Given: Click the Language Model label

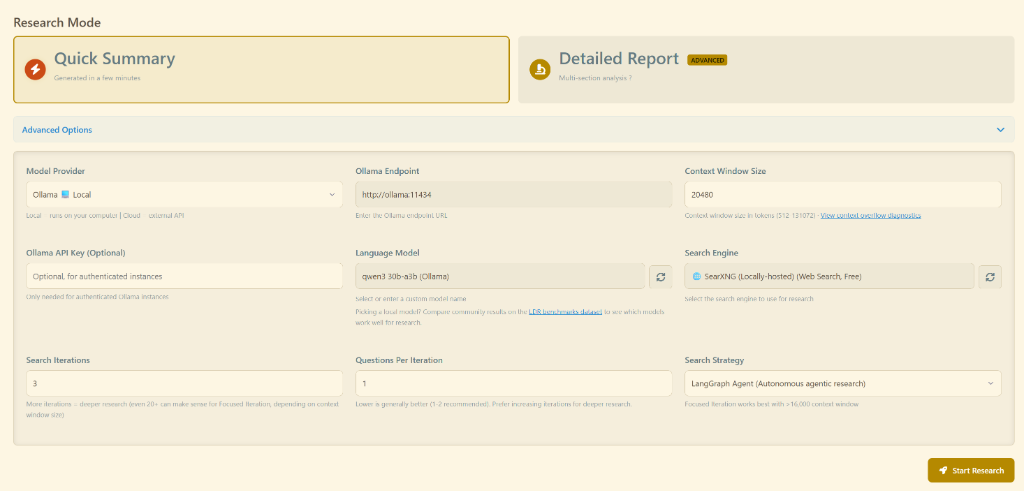Looking at the screenshot, I should [x=387, y=253].
